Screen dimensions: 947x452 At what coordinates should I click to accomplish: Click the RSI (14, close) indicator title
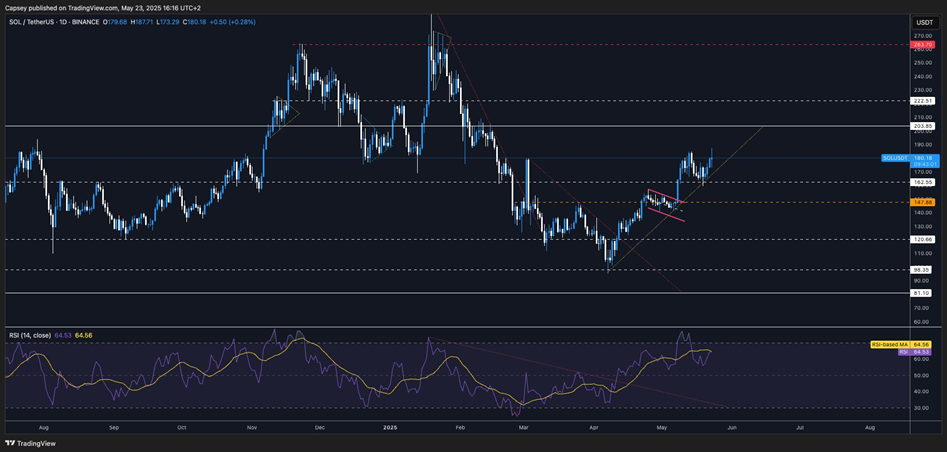[x=29, y=335]
